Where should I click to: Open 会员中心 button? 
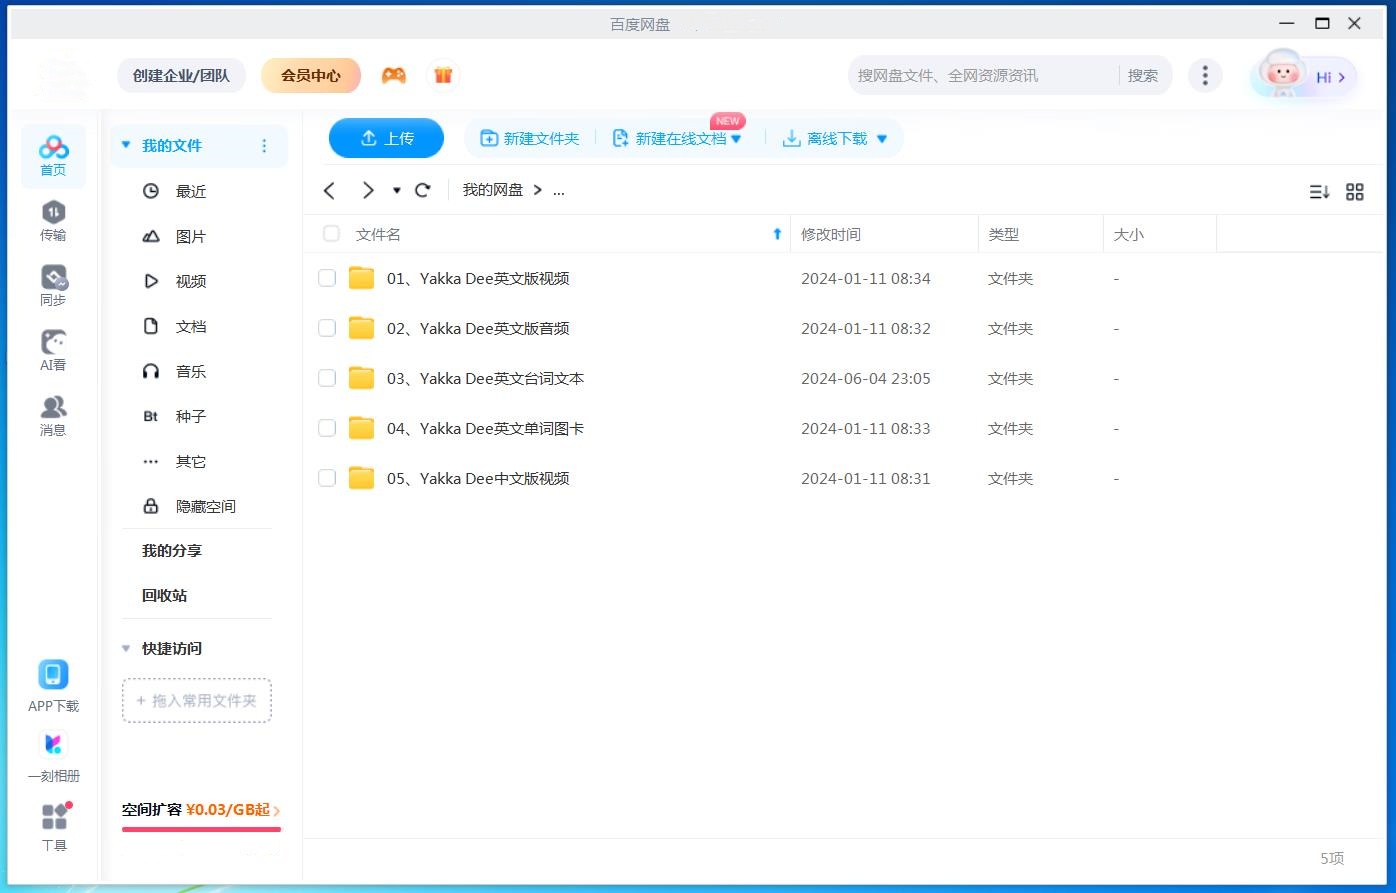pos(311,75)
